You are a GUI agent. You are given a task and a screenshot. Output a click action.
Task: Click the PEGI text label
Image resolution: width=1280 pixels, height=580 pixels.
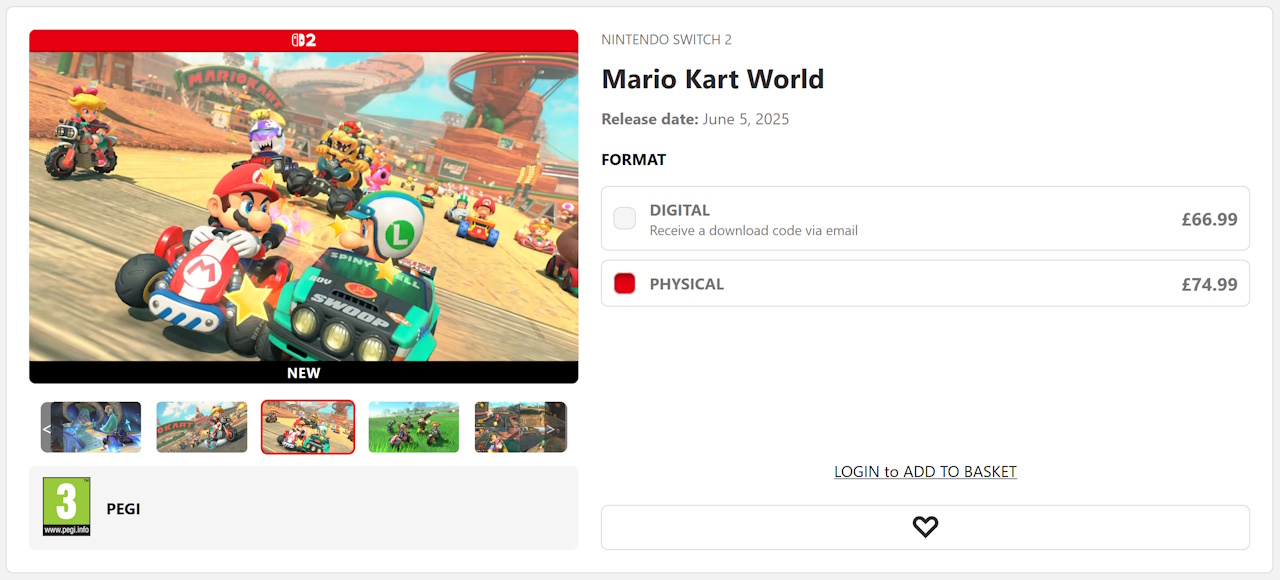[123, 509]
